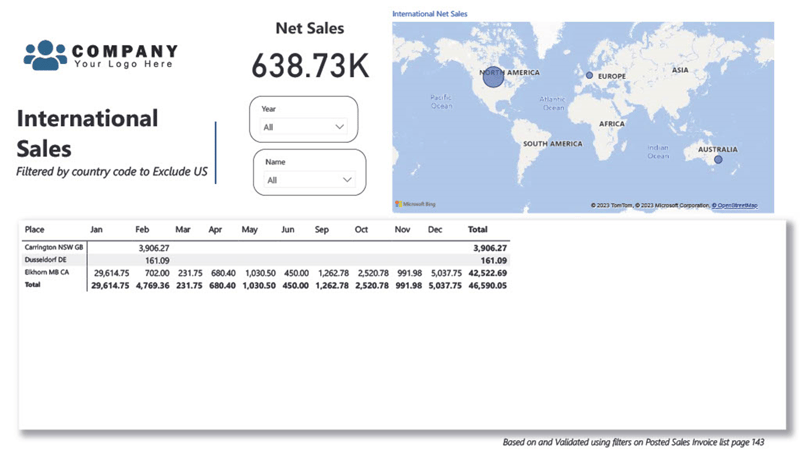This screenshot has height=456, width=800.
Task: Sort by the Place column header
Action: 35,229
